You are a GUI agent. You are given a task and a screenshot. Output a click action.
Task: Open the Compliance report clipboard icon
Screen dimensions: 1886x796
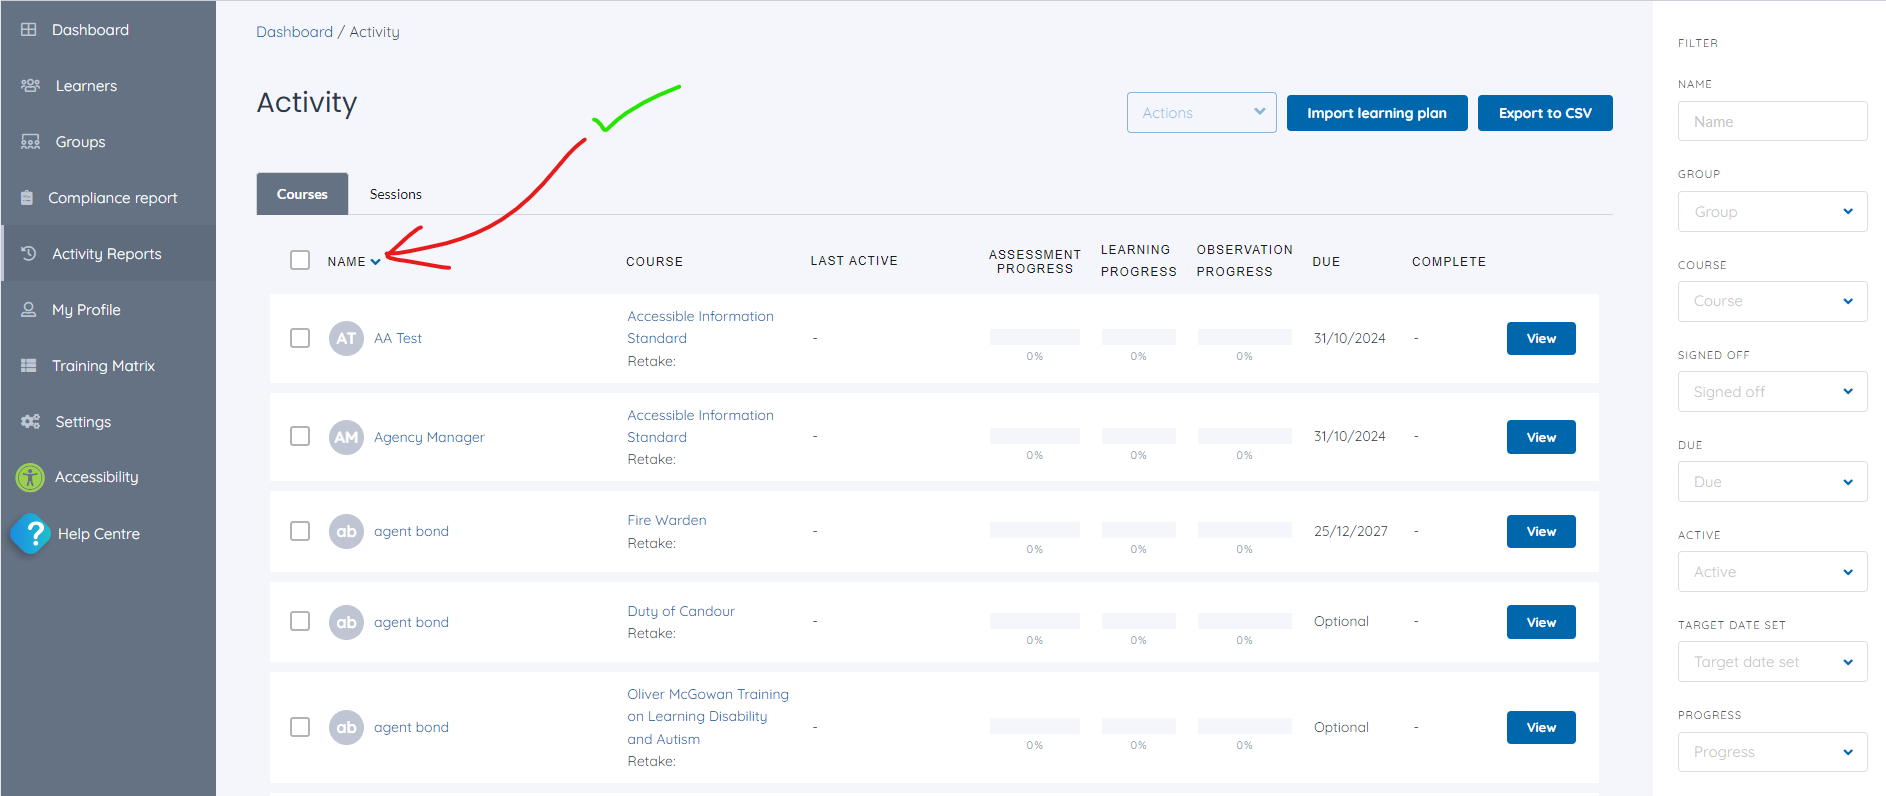pyautogui.click(x=27, y=198)
